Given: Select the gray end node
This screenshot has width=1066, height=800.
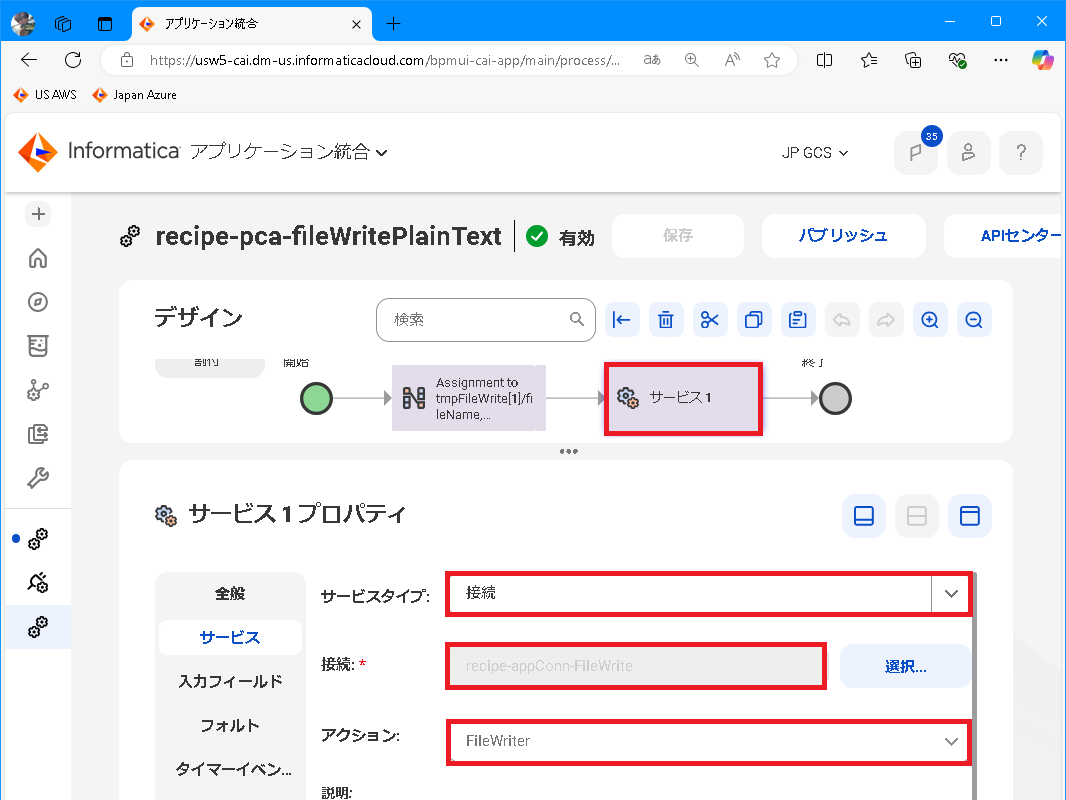Looking at the screenshot, I should (x=836, y=398).
